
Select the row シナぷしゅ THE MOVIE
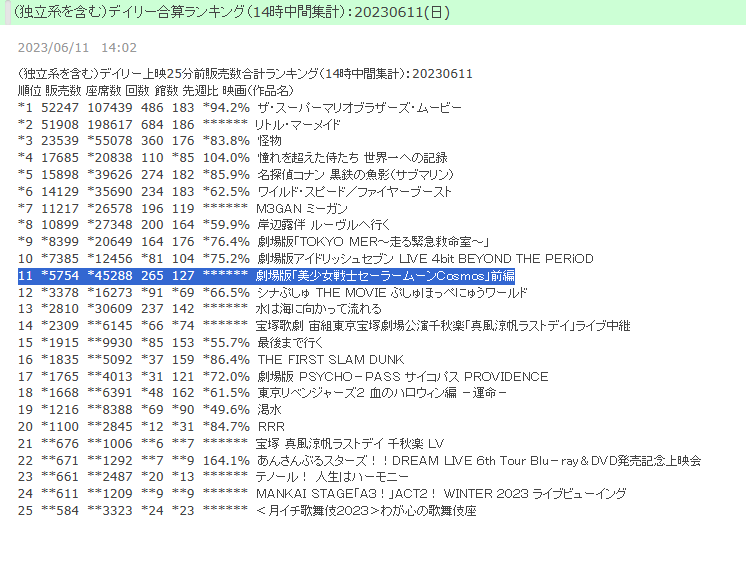(x=273, y=293)
